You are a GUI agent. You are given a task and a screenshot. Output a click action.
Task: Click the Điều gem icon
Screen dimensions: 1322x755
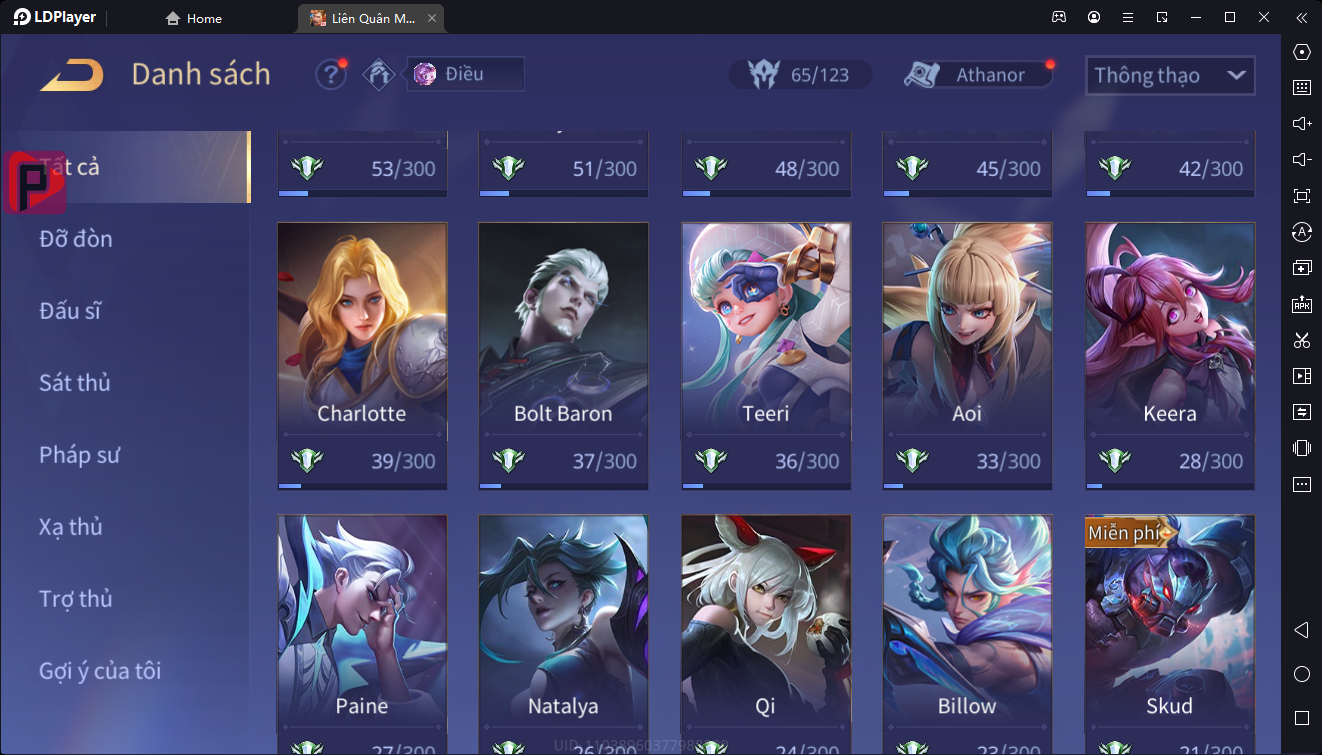[425, 74]
